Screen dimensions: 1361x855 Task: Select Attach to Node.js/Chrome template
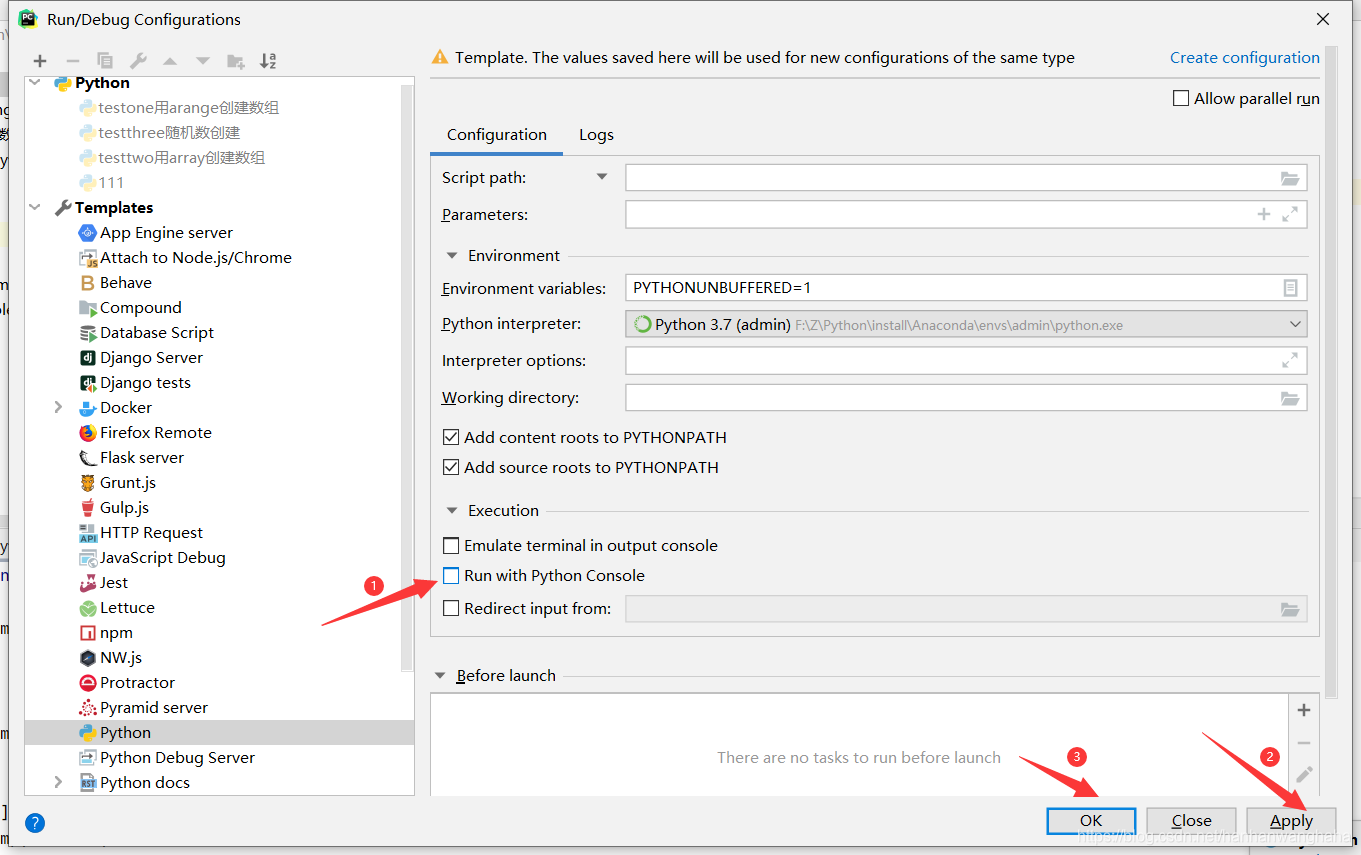tap(185, 257)
